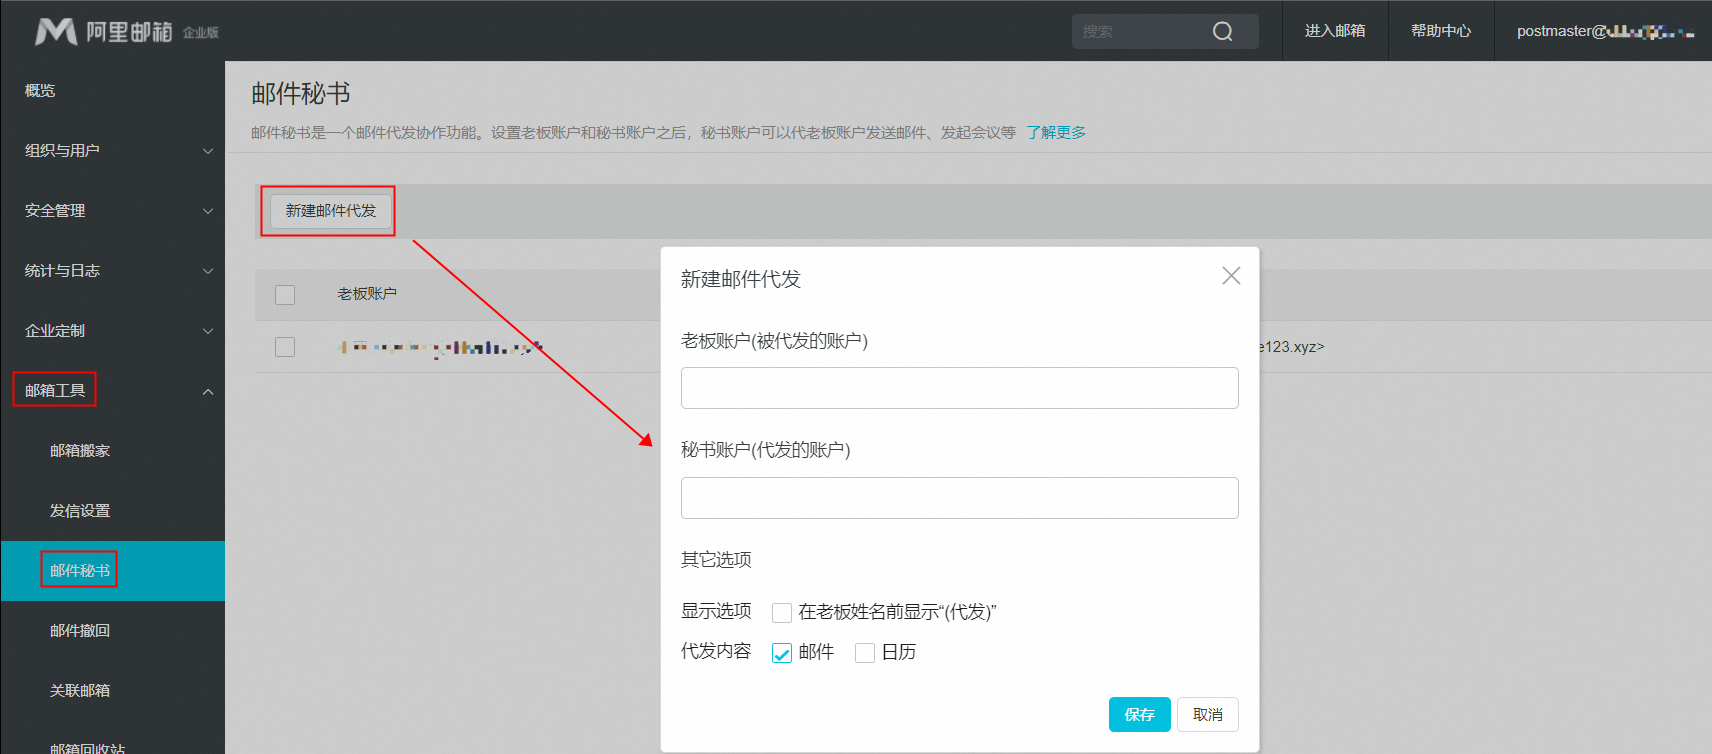Enable 在老板姓名前显示(代发) checkbox
Viewport: 1712px width, 754px height.
point(782,613)
